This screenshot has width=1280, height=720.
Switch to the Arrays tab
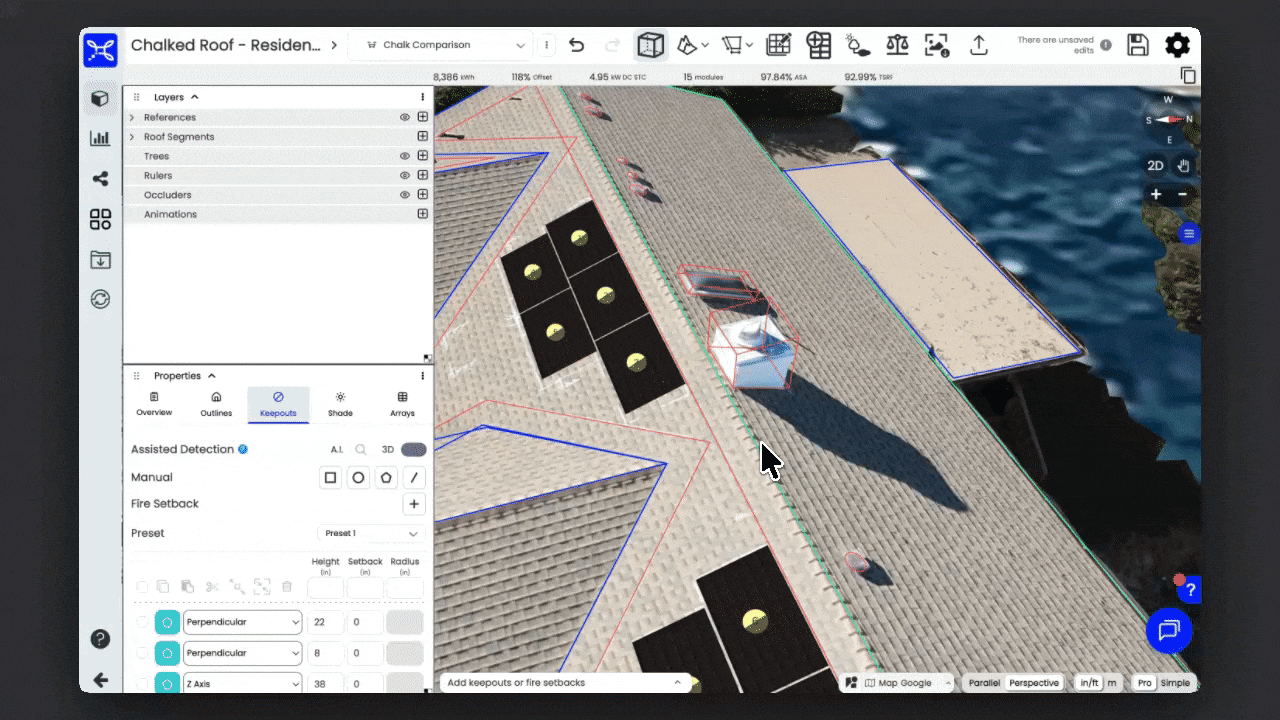[402, 404]
